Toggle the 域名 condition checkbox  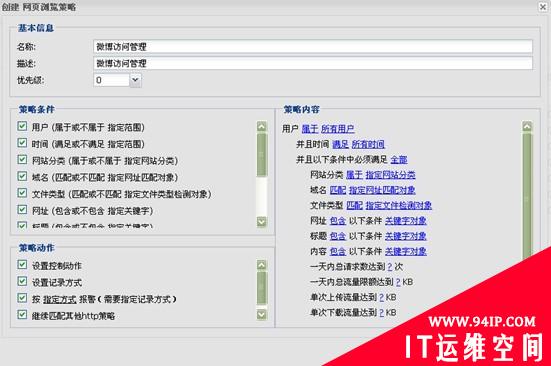pyautogui.click(x=22, y=176)
